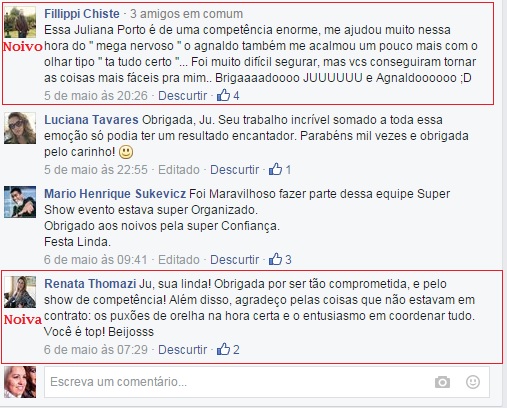This screenshot has height=408, width=507.
Task: Click thumbs-up count on Renata Thomazi's comment
Action: tap(228, 349)
